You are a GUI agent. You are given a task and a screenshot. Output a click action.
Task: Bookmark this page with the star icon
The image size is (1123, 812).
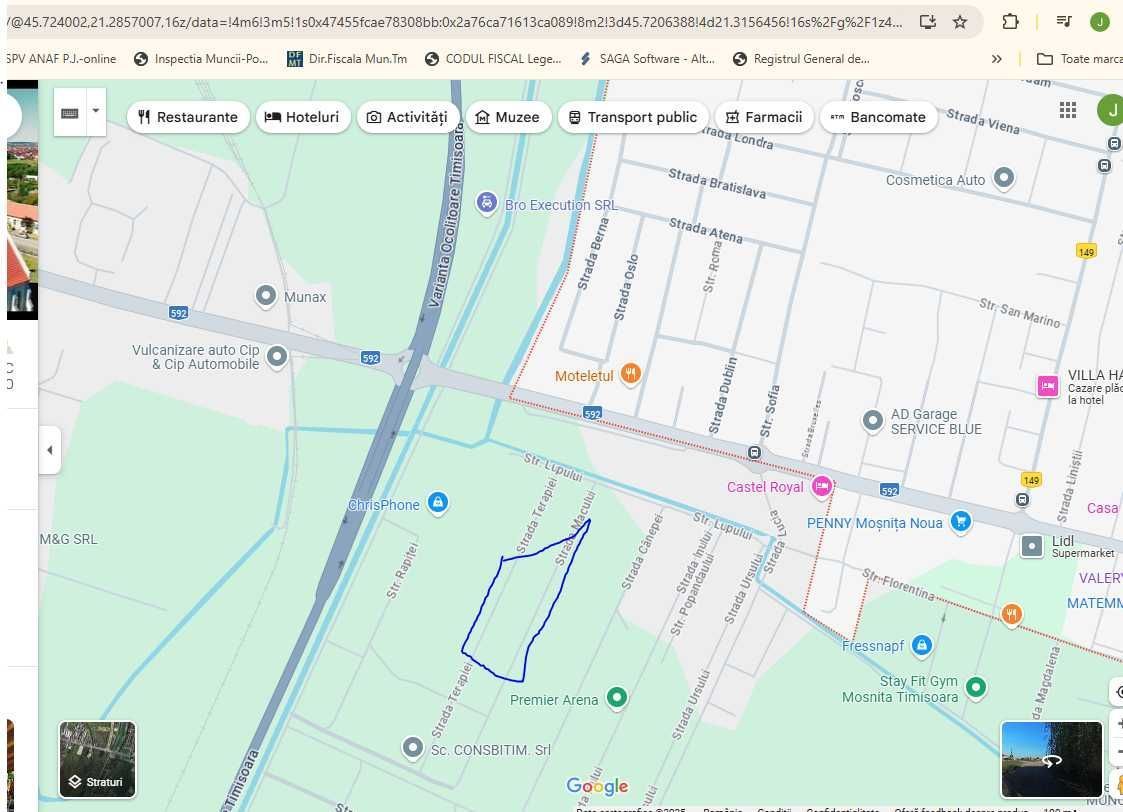pyautogui.click(x=960, y=21)
